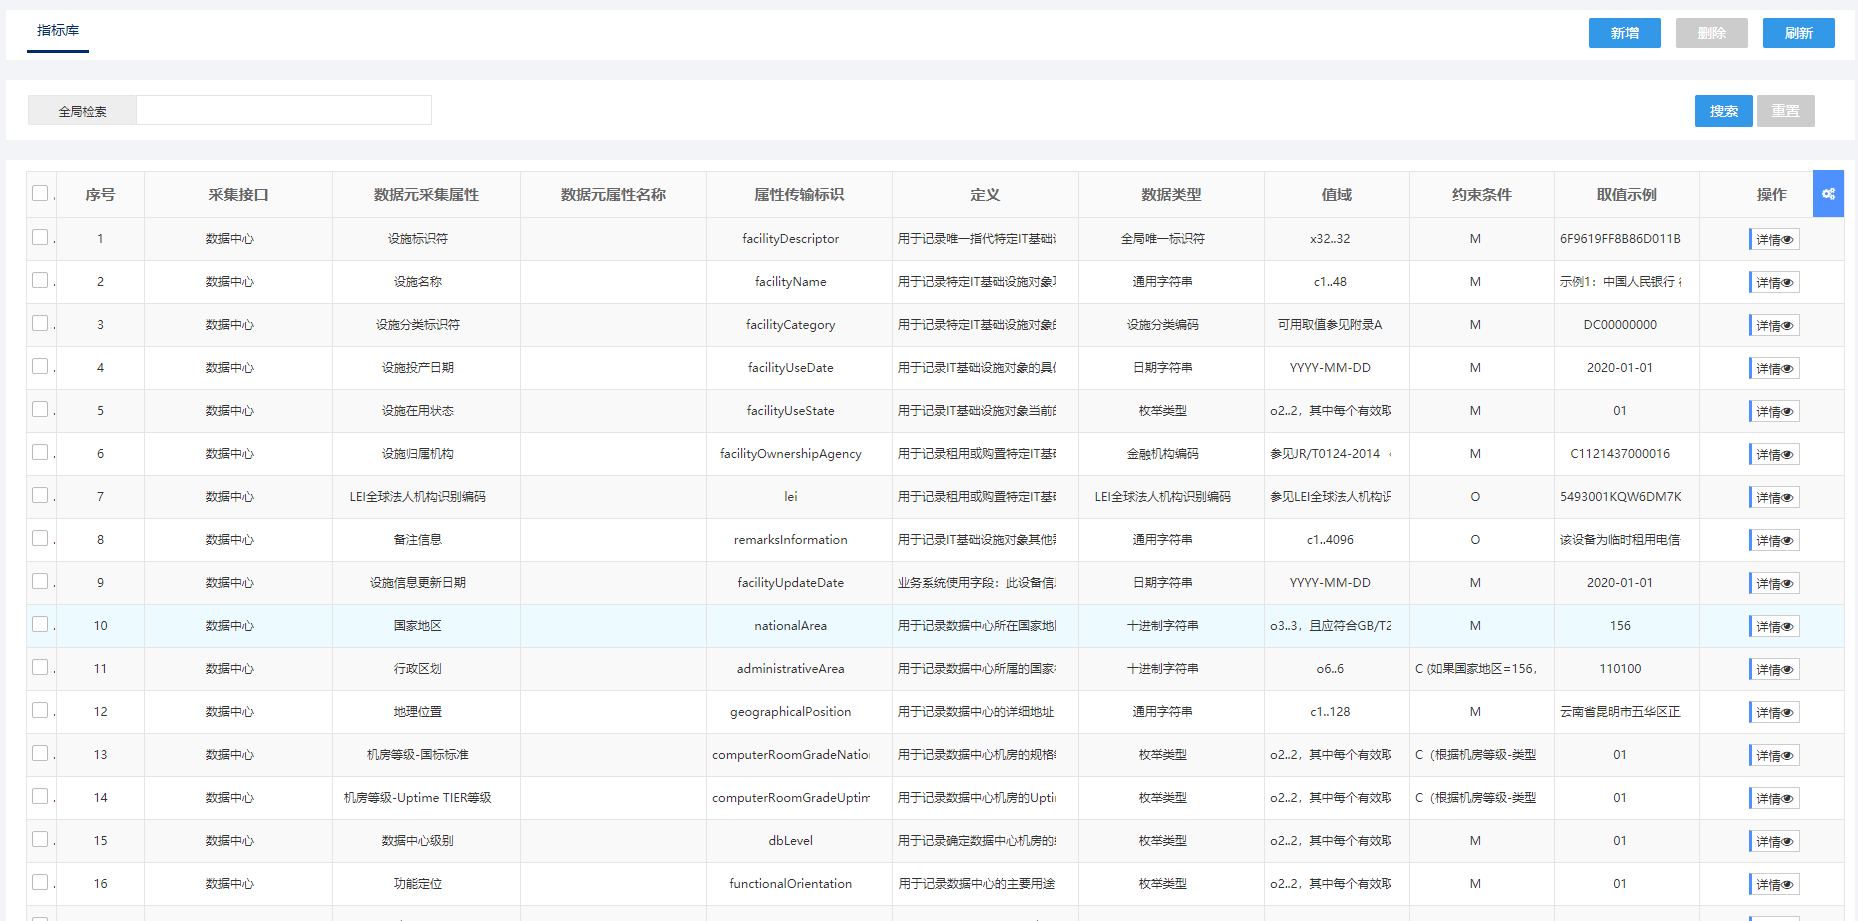View details for row 14 Uptime TIER等级

(x=1774, y=799)
